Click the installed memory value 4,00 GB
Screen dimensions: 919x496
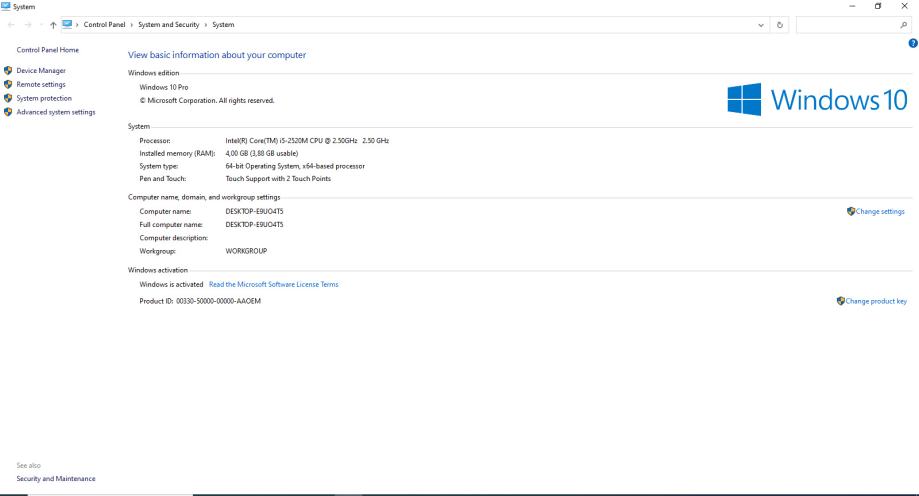[261, 153]
